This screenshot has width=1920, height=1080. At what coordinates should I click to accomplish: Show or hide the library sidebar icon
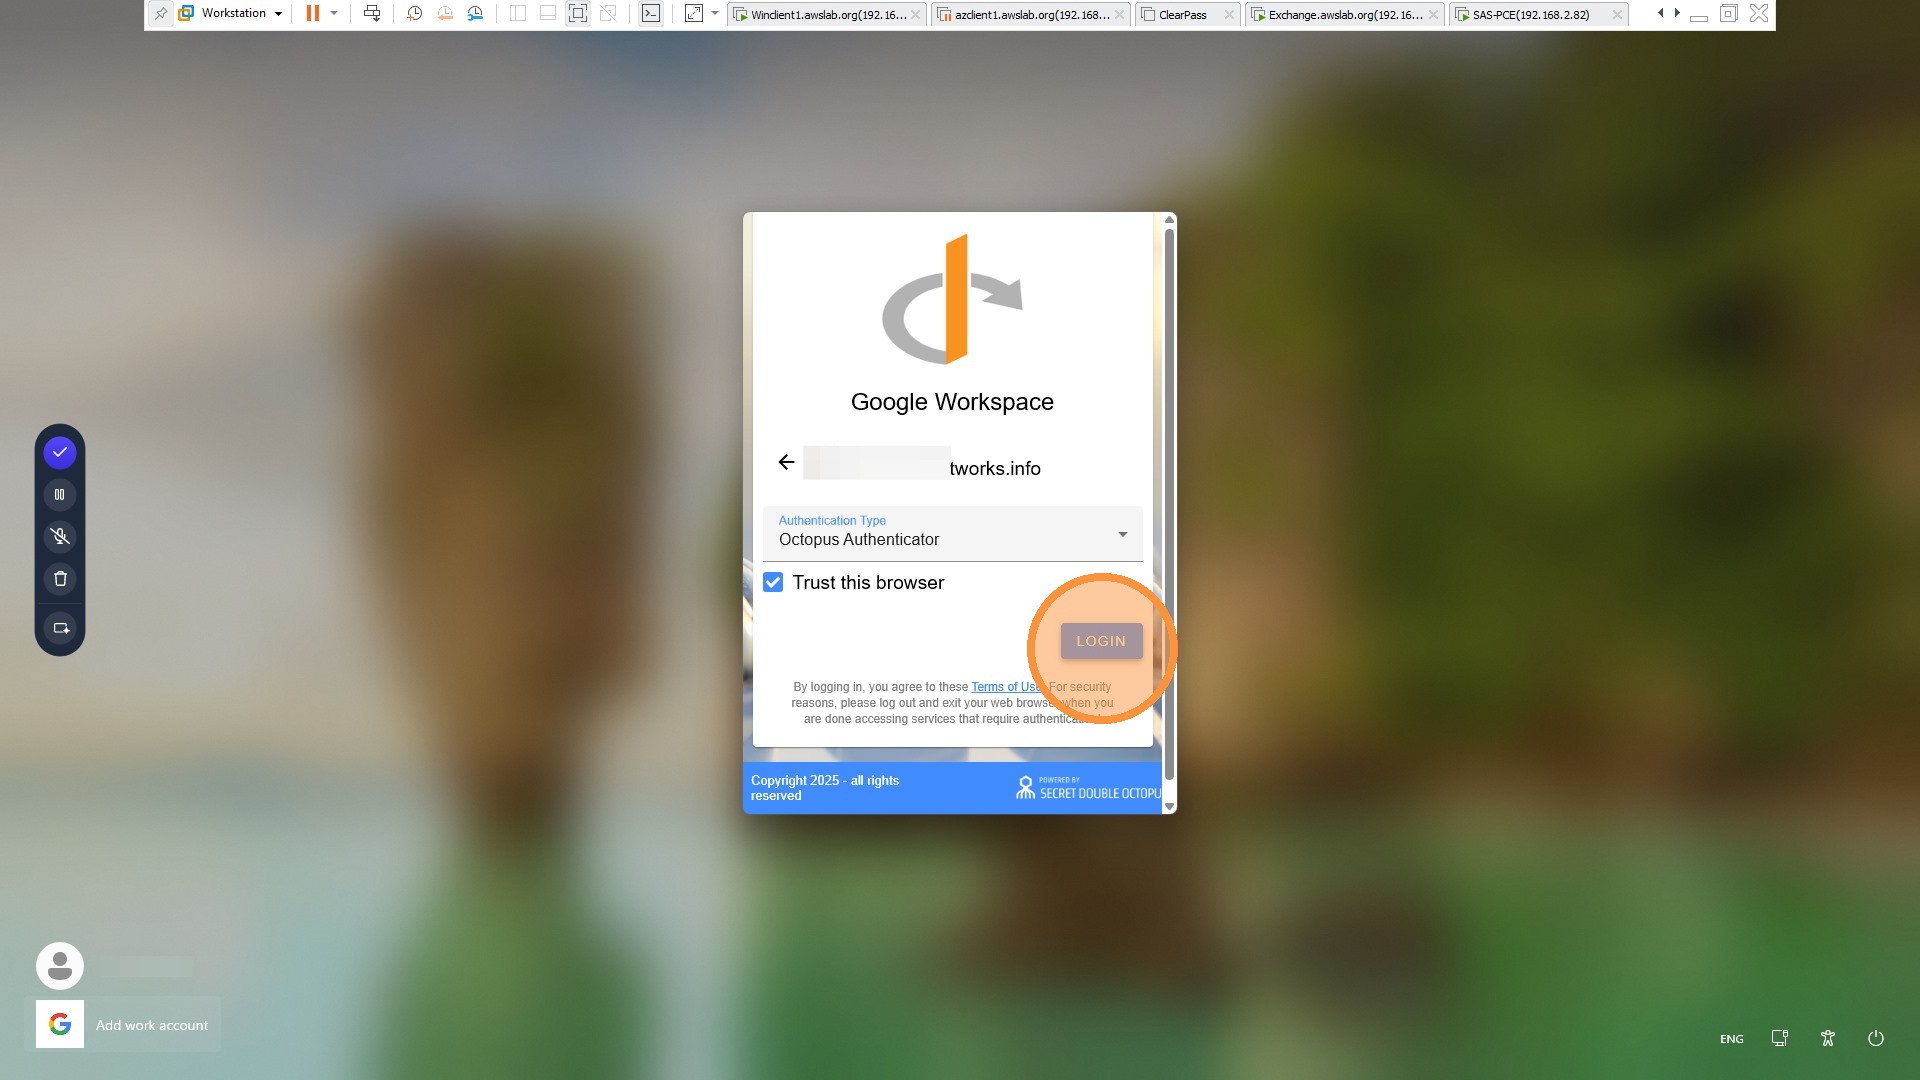click(518, 14)
